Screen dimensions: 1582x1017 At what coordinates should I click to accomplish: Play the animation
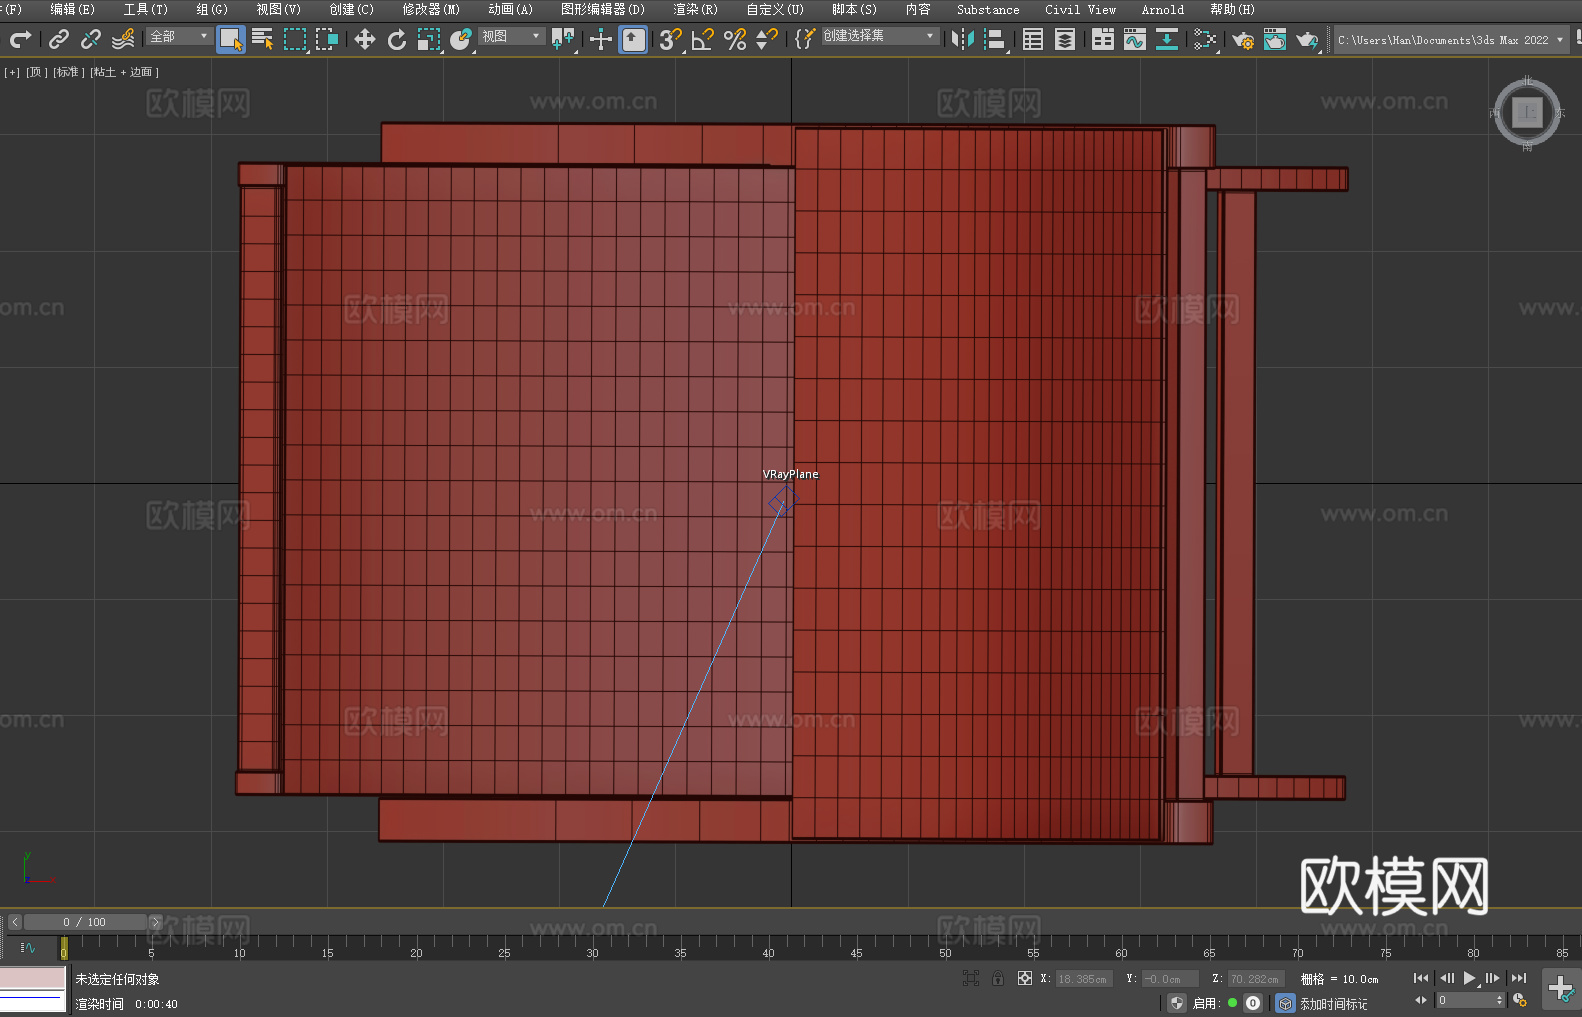tap(1470, 978)
